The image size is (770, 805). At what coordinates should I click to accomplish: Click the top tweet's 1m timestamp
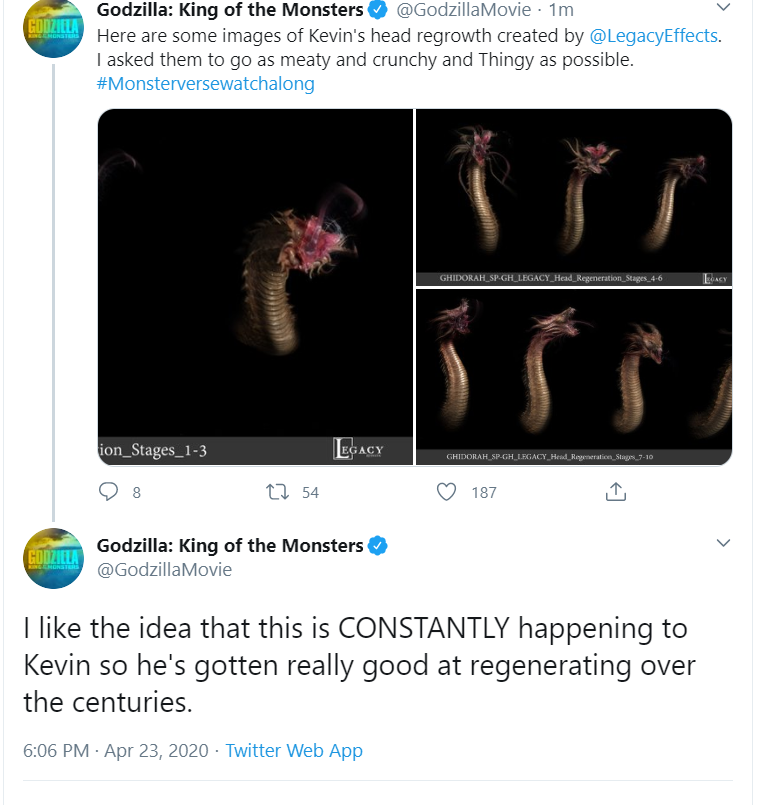click(561, 10)
